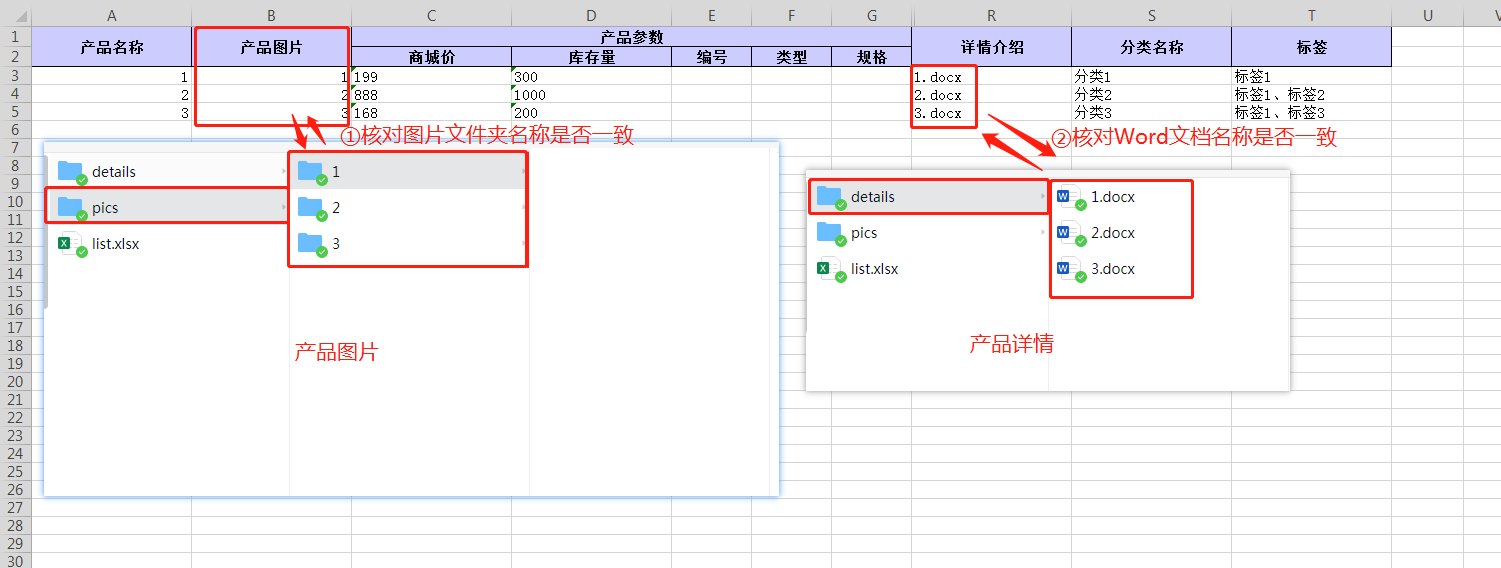Click the 类型 header cell
Screen dimensions: 1501x568
pos(791,57)
